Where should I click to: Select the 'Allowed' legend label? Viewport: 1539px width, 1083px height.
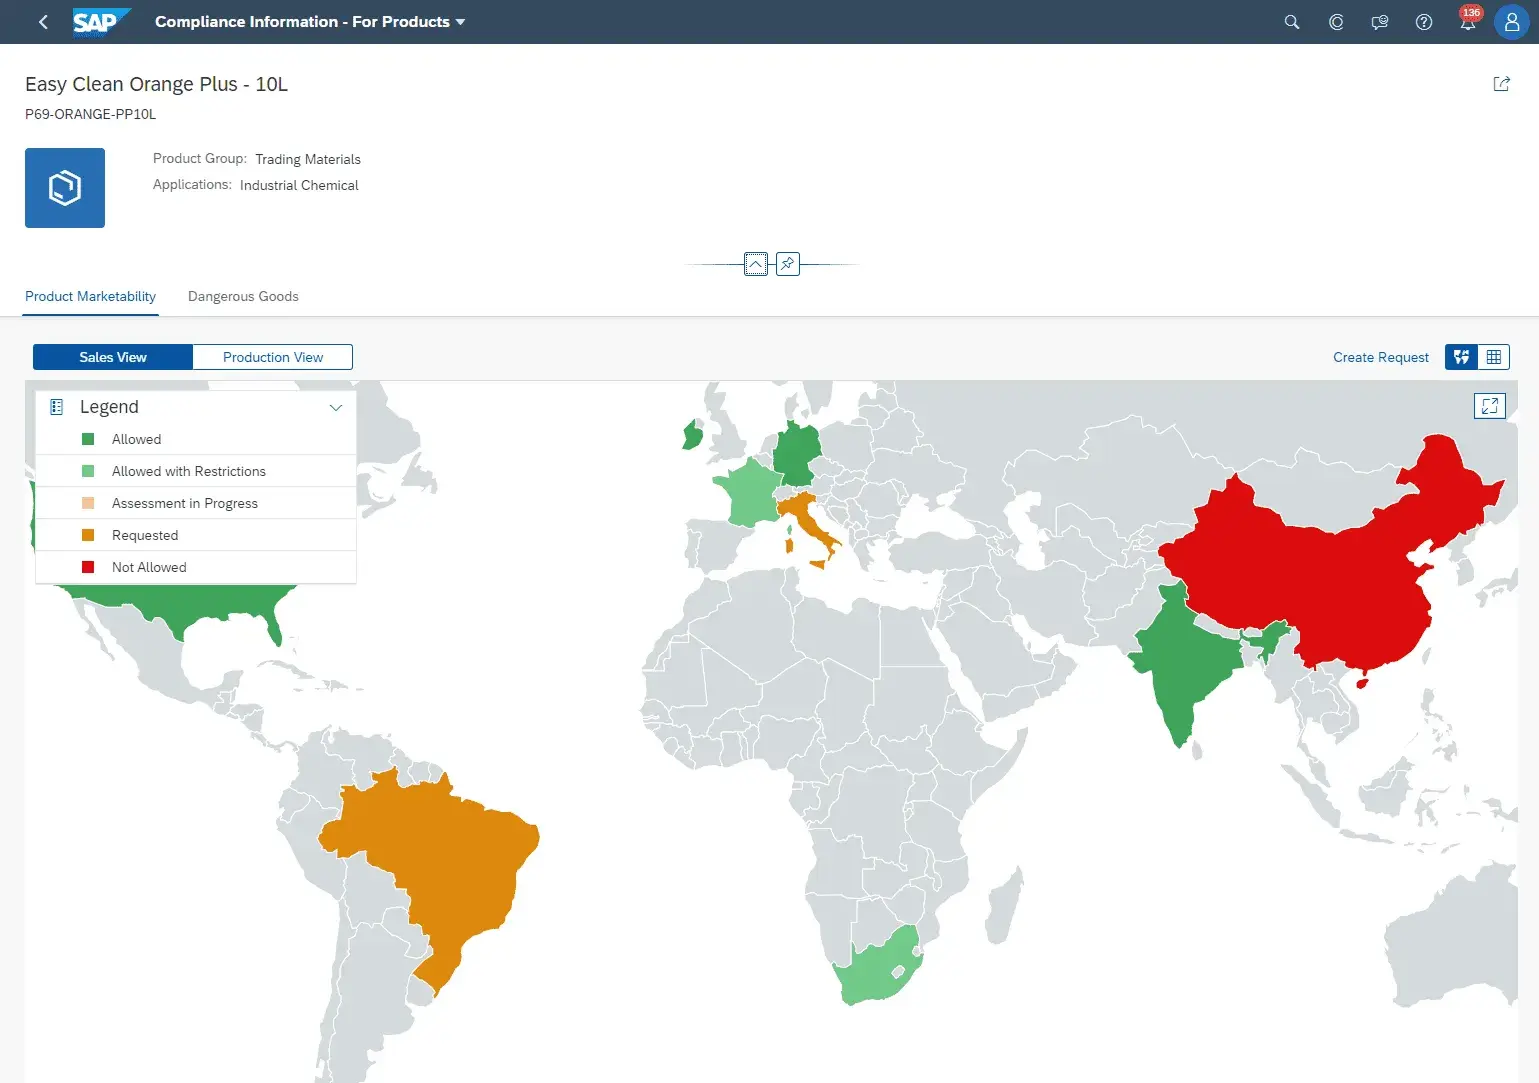click(136, 439)
